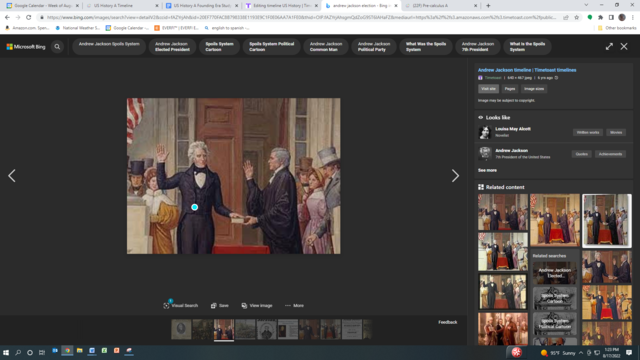
Task: Expand image viewer to full screen
Action: point(609,47)
